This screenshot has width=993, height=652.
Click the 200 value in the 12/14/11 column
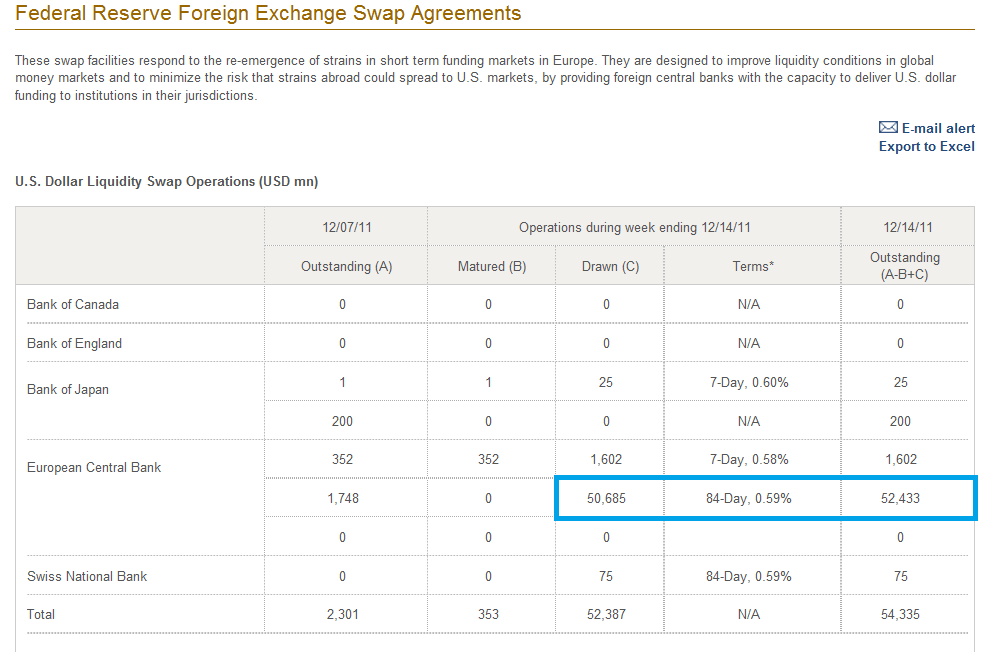[x=900, y=422]
